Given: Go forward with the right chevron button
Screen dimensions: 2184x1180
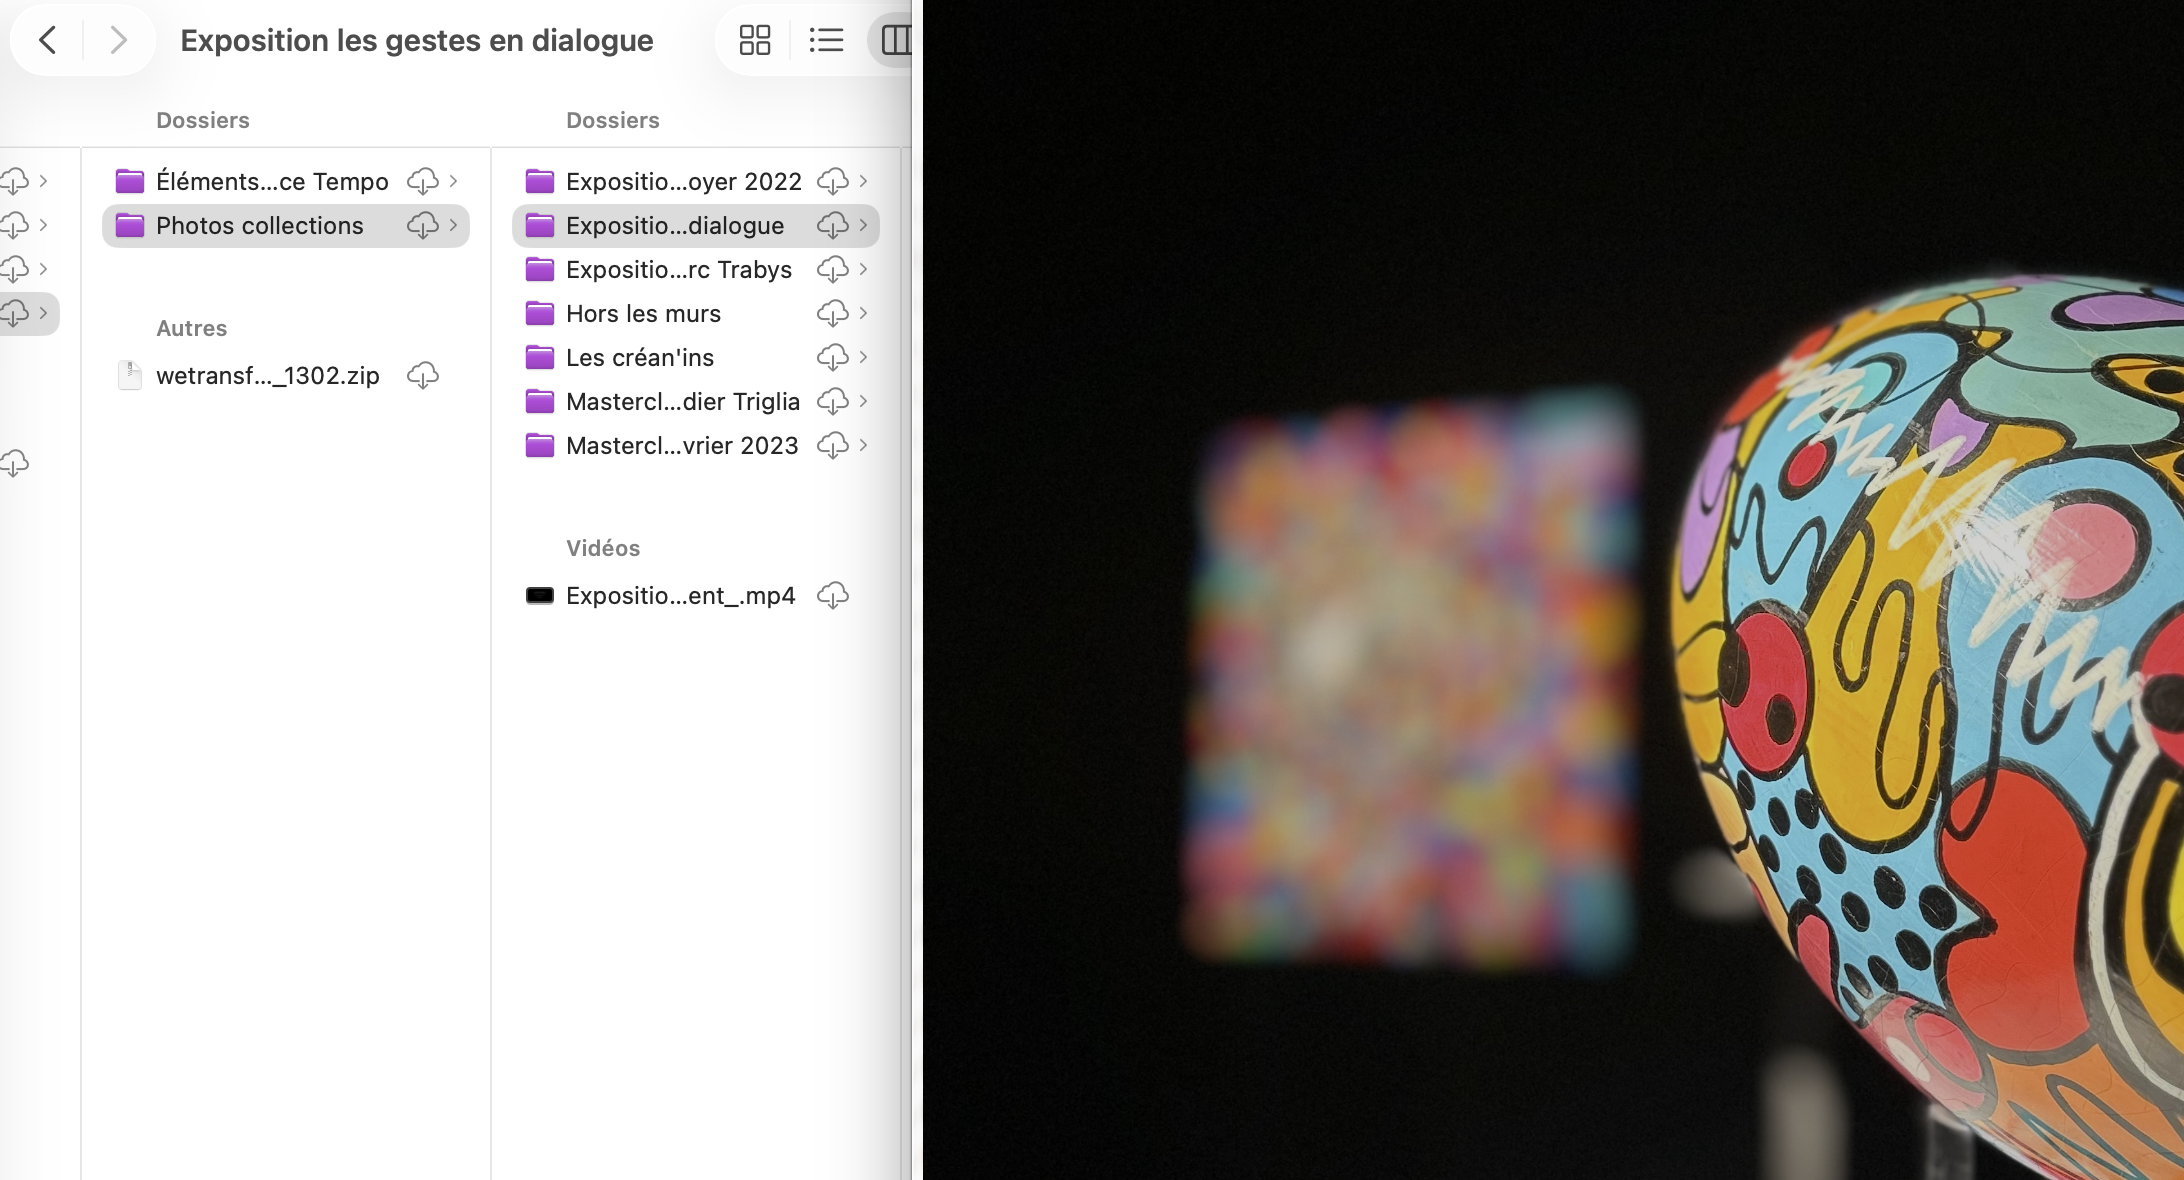Looking at the screenshot, I should tap(118, 40).
